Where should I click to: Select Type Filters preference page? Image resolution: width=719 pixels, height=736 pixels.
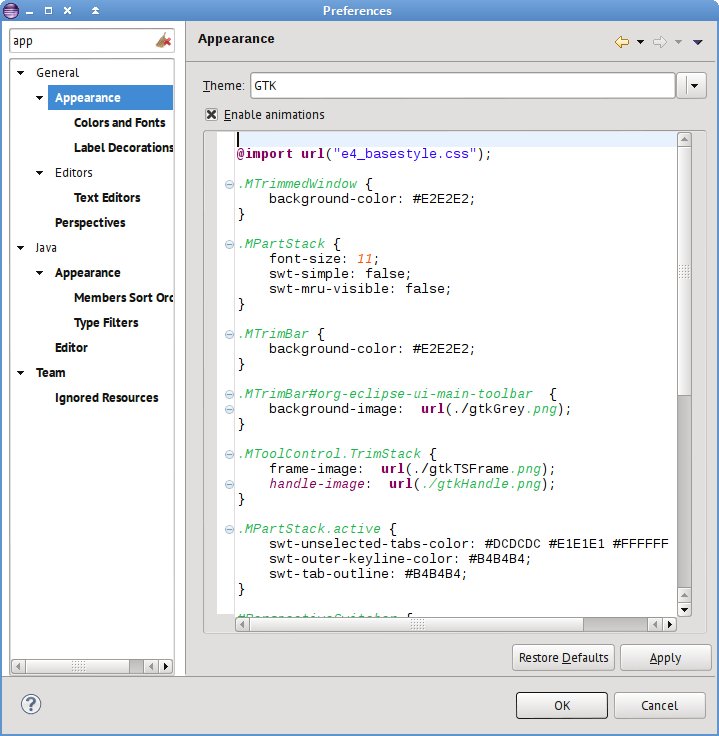[x=106, y=322]
